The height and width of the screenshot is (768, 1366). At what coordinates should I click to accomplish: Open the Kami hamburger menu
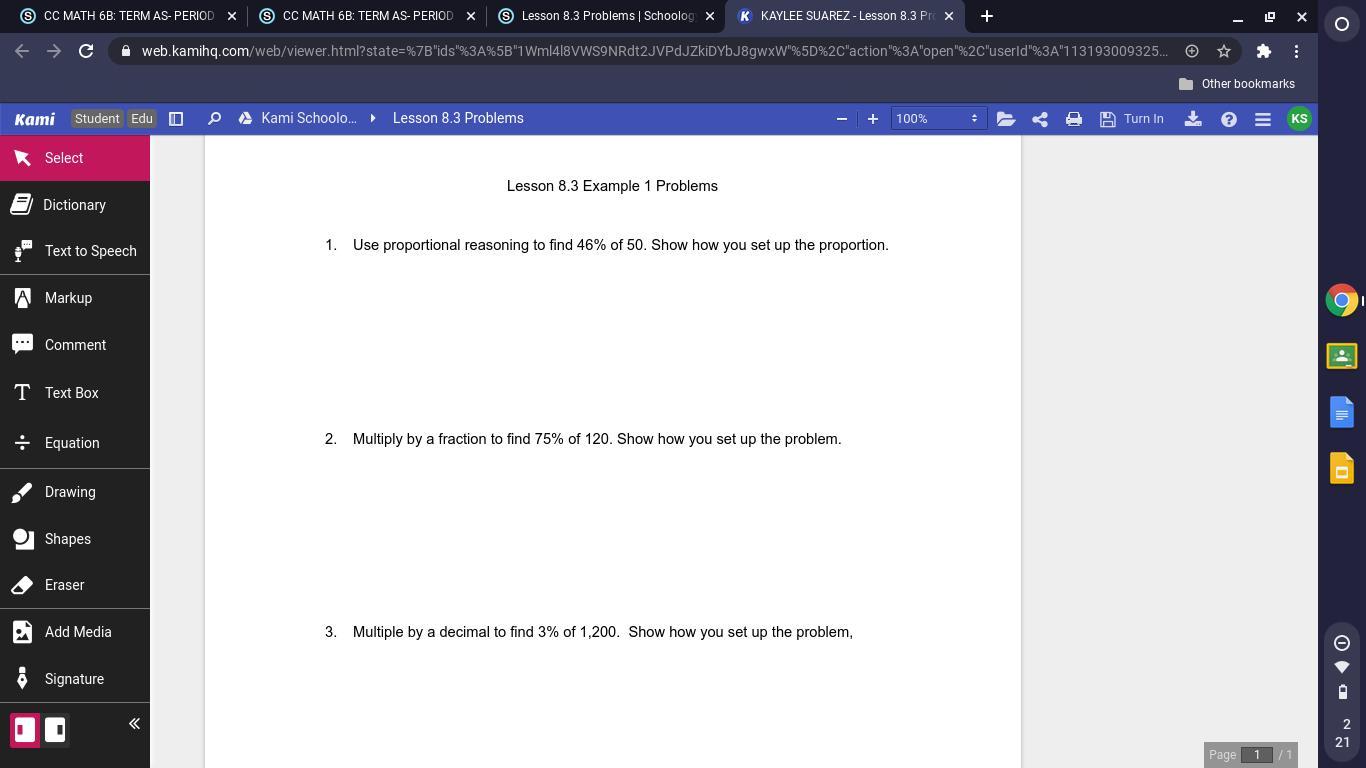coord(1263,119)
